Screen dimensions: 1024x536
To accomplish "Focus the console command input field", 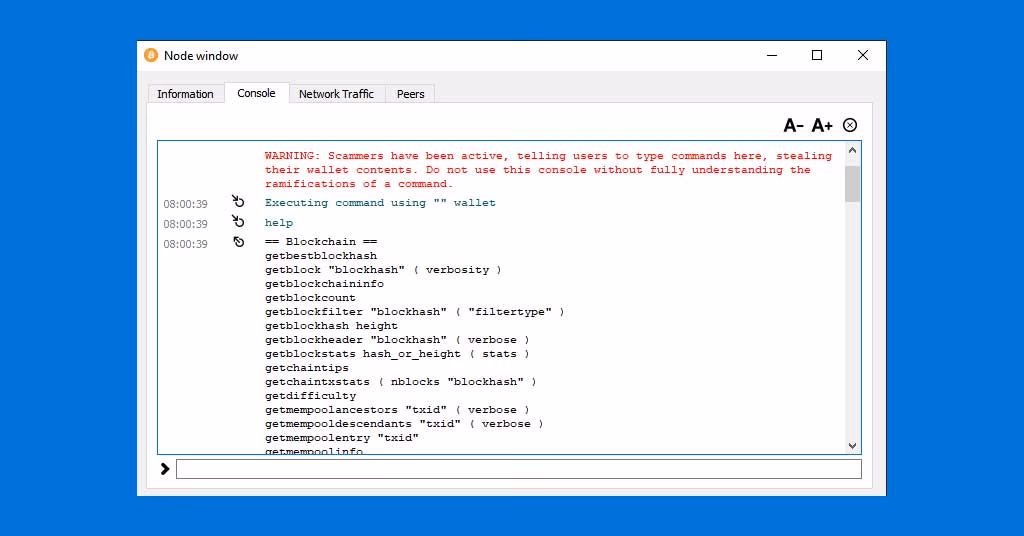I will click(x=518, y=469).
